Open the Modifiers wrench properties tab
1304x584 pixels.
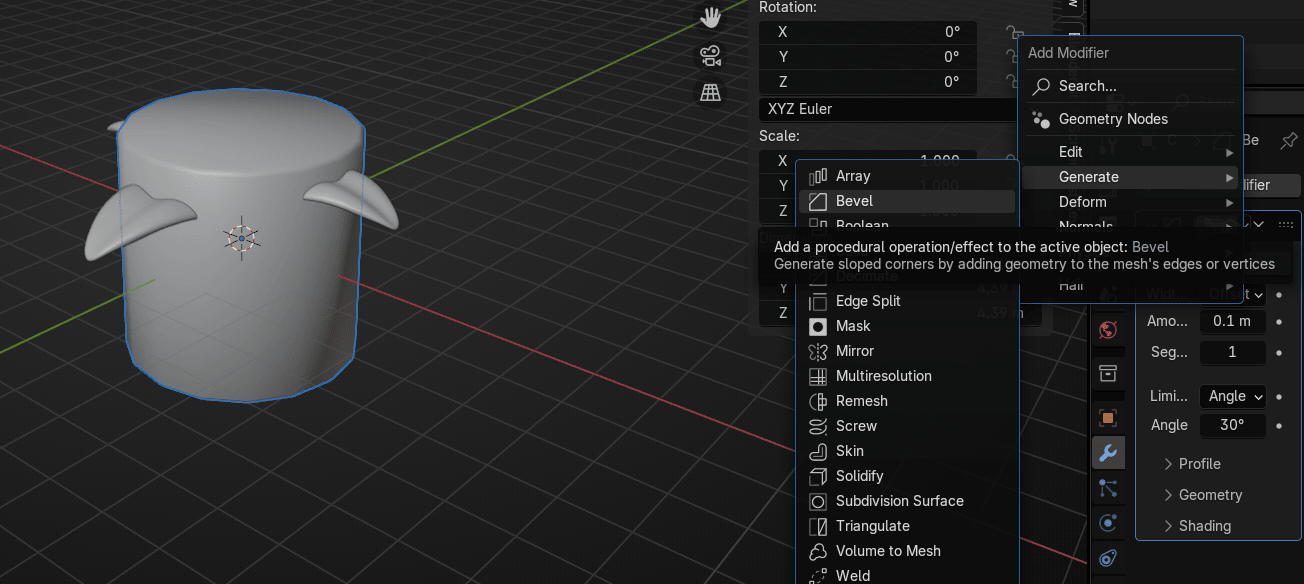(1108, 453)
